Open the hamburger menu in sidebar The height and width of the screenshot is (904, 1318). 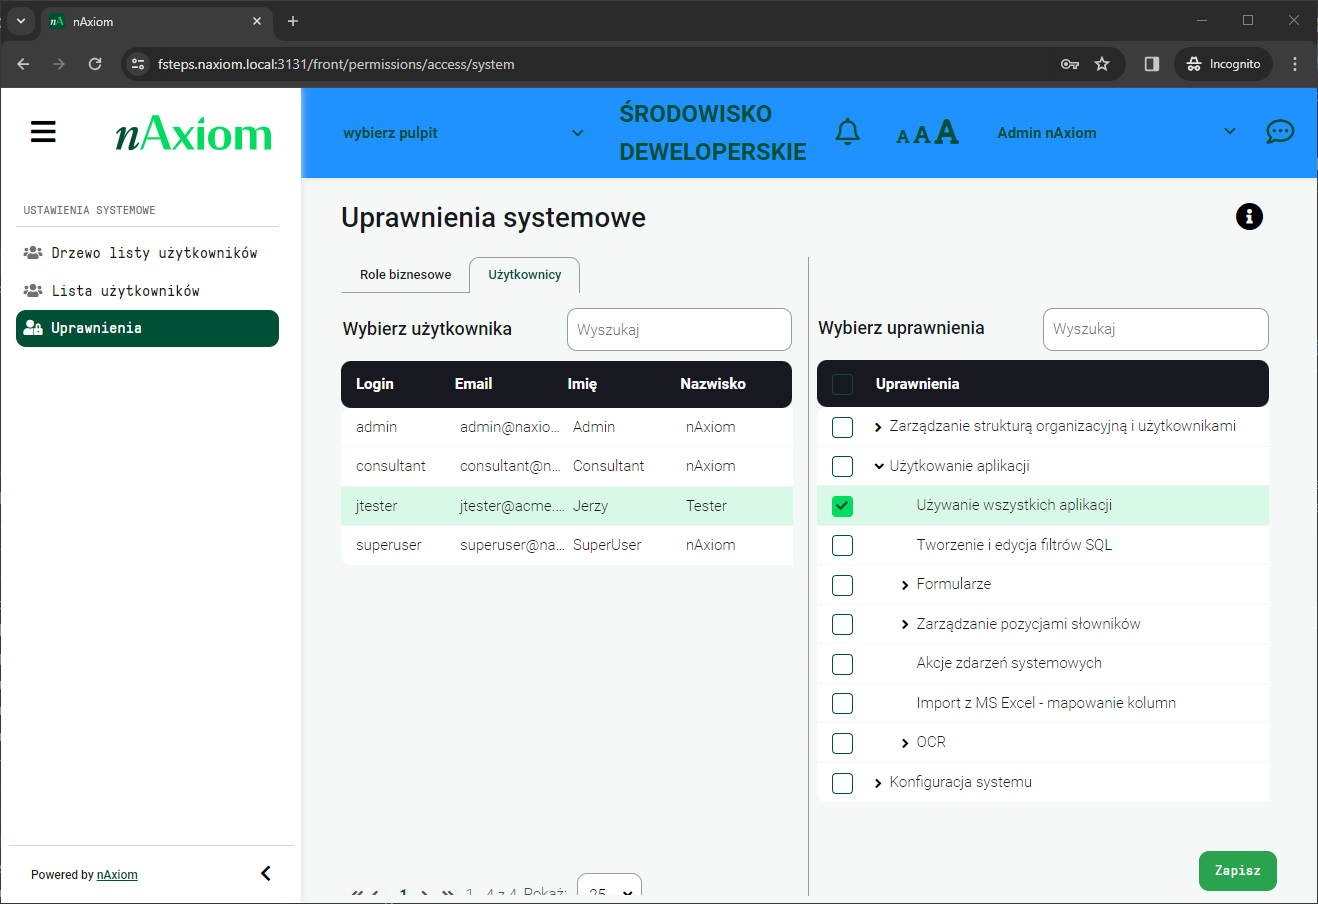(x=43, y=132)
